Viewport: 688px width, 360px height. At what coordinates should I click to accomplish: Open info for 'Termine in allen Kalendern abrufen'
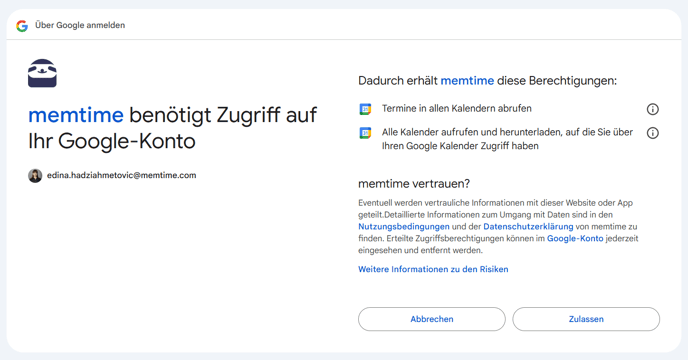[652, 109]
